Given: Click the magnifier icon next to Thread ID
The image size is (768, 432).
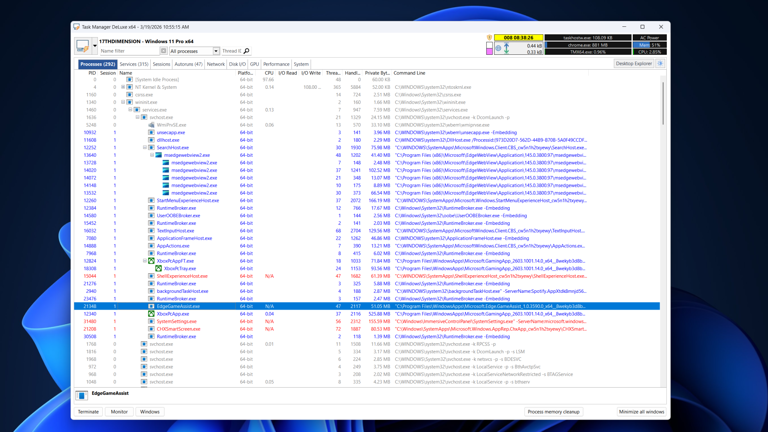Looking at the screenshot, I should point(246,51).
